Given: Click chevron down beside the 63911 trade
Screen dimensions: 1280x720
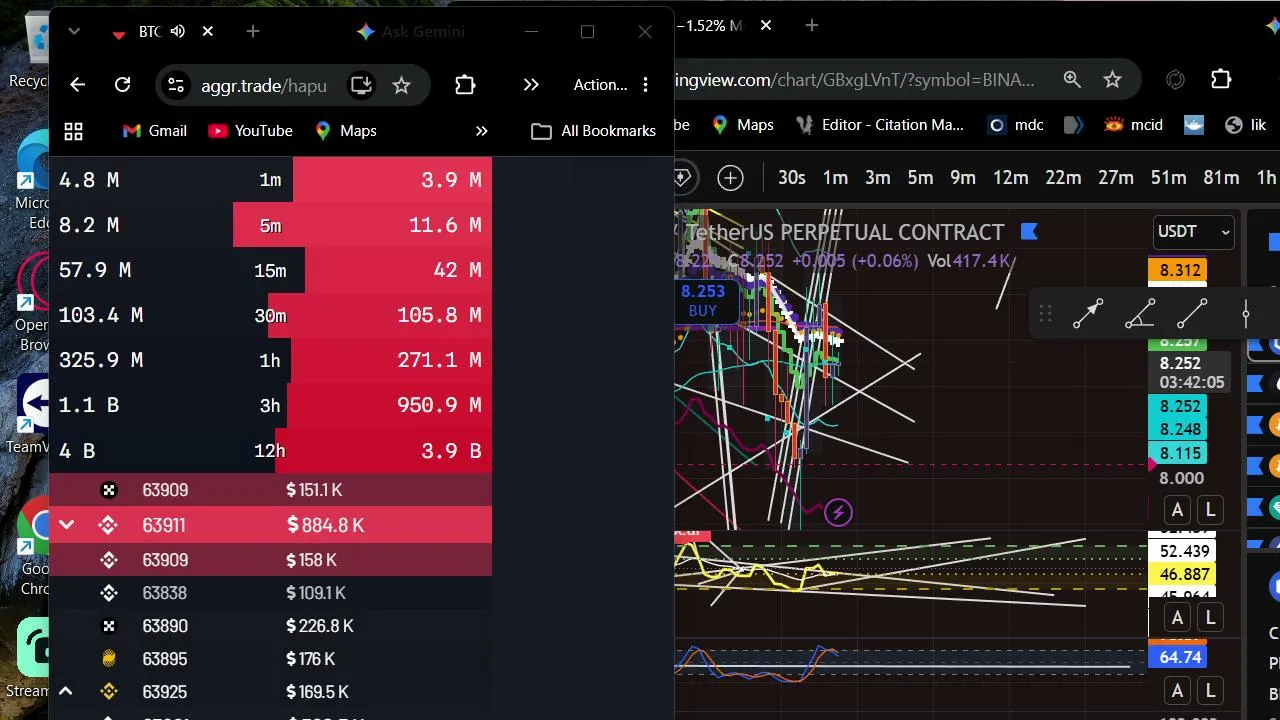Looking at the screenshot, I should 66,525.
